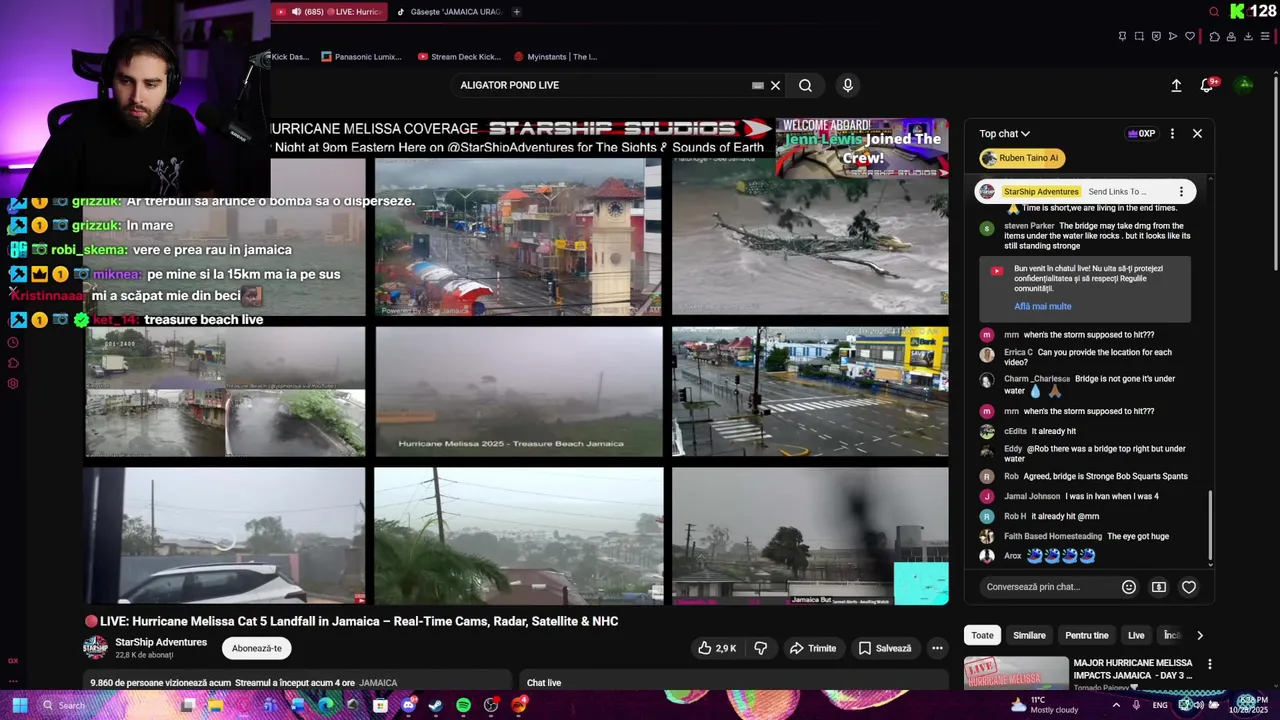1280x720 pixels.
Task: Open the browser easy setup menu icon
Action: 1265,37
